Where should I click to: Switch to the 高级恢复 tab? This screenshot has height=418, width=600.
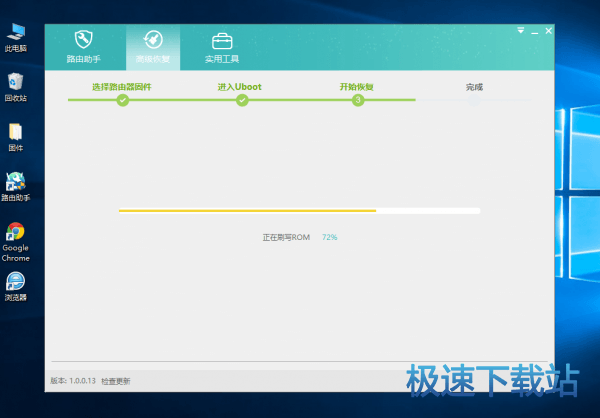coord(153,47)
